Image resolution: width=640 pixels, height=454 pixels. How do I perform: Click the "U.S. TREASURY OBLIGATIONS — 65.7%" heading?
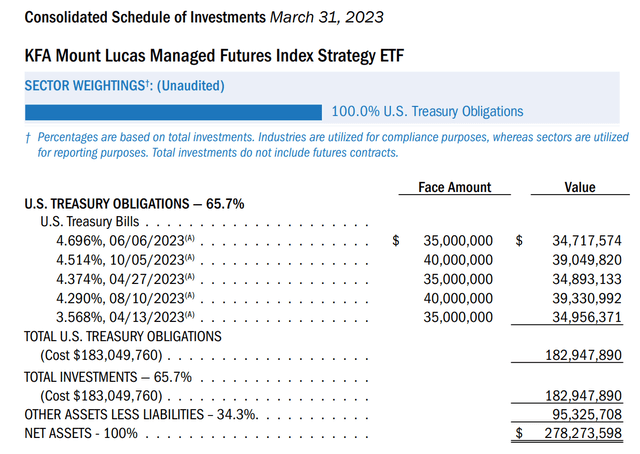(134, 203)
